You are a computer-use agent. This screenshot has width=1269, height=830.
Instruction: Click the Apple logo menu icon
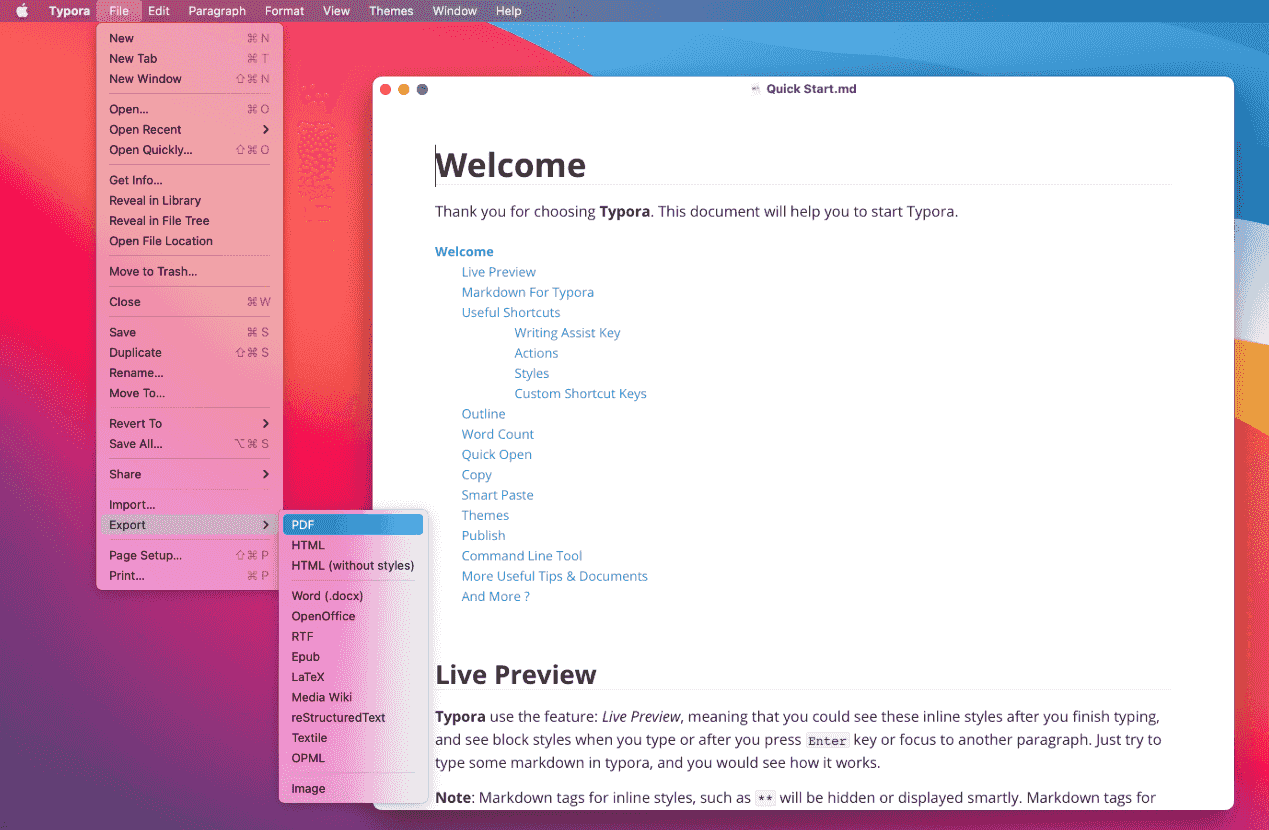click(22, 11)
